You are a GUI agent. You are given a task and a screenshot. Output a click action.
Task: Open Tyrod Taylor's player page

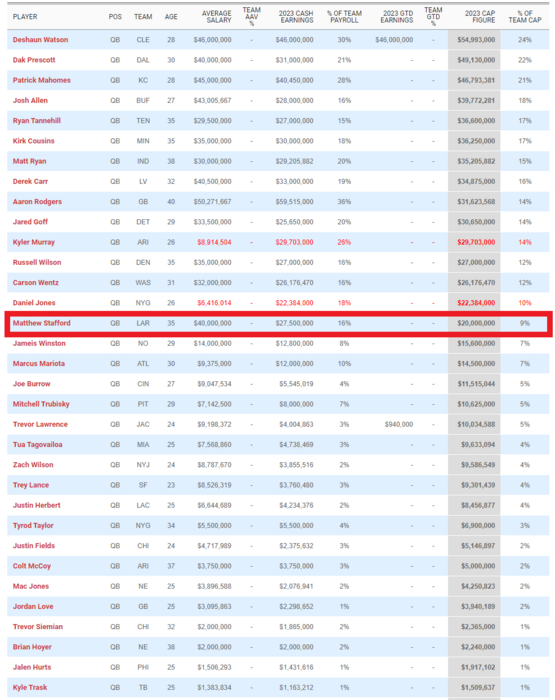point(33,525)
